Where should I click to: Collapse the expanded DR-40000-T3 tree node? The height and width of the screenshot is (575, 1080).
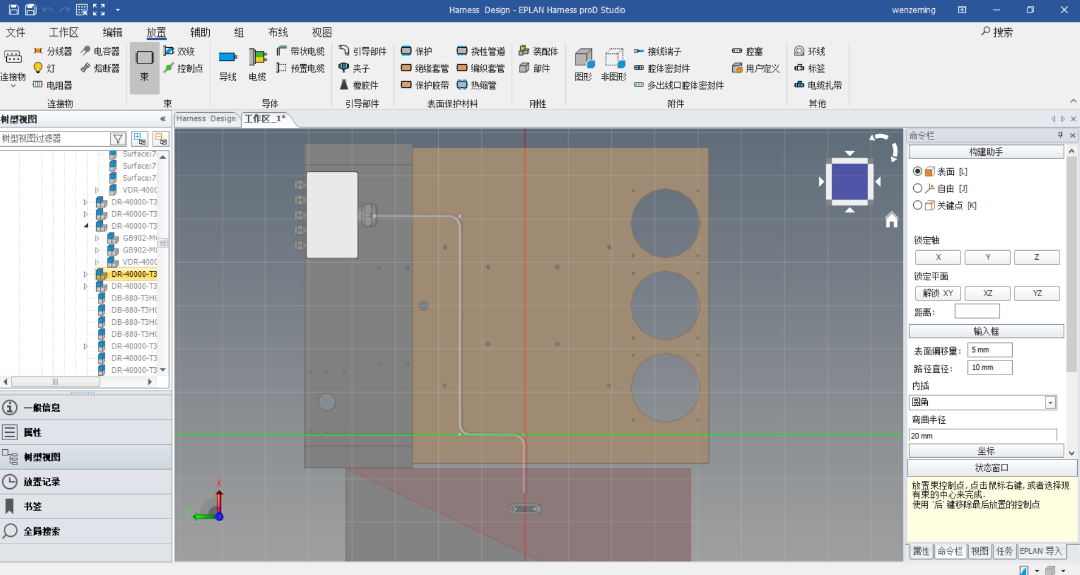click(86, 226)
